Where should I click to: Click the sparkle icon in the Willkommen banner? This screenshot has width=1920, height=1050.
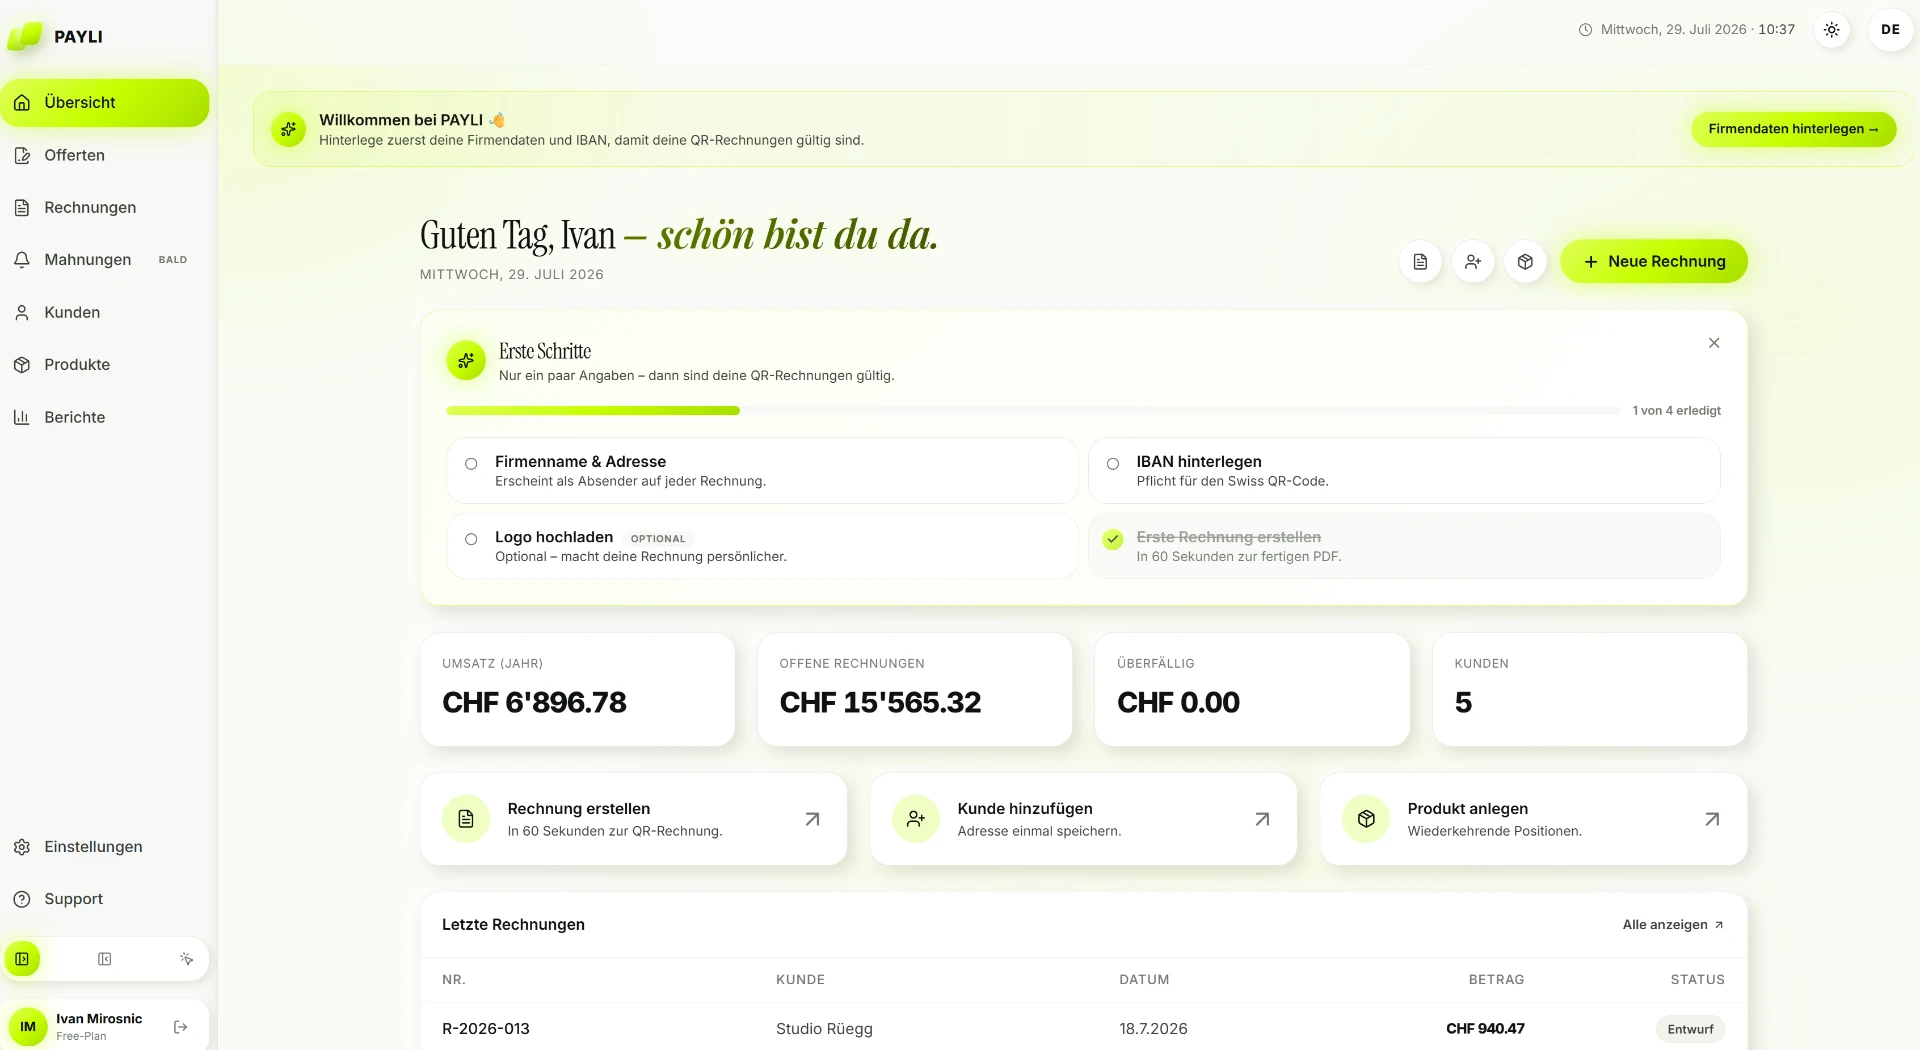click(289, 129)
